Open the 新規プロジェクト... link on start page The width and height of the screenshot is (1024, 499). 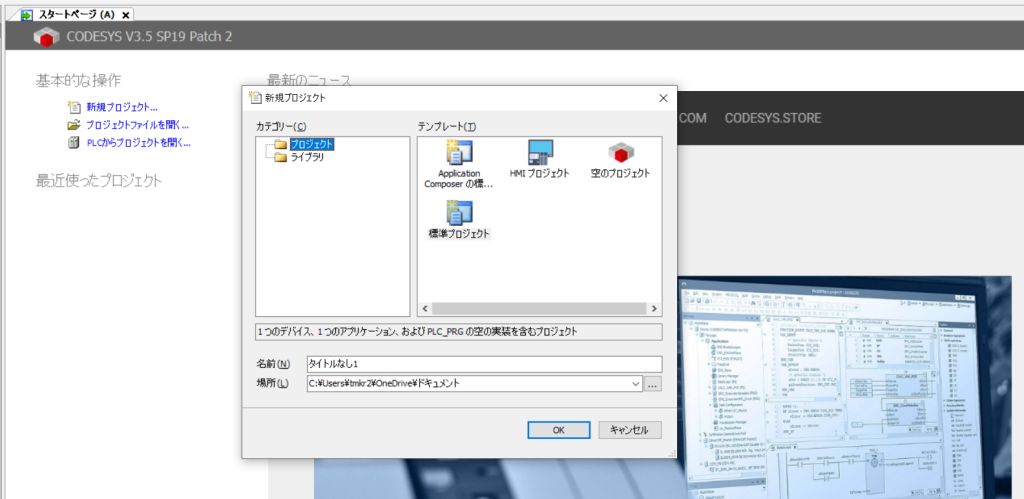pos(121,107)
